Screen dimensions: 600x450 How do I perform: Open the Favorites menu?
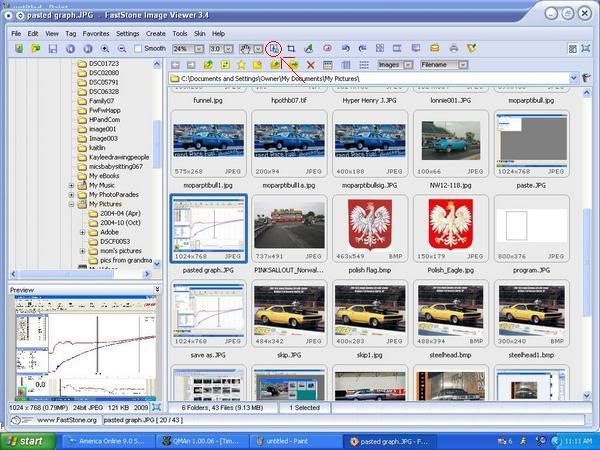pos(96,34)
